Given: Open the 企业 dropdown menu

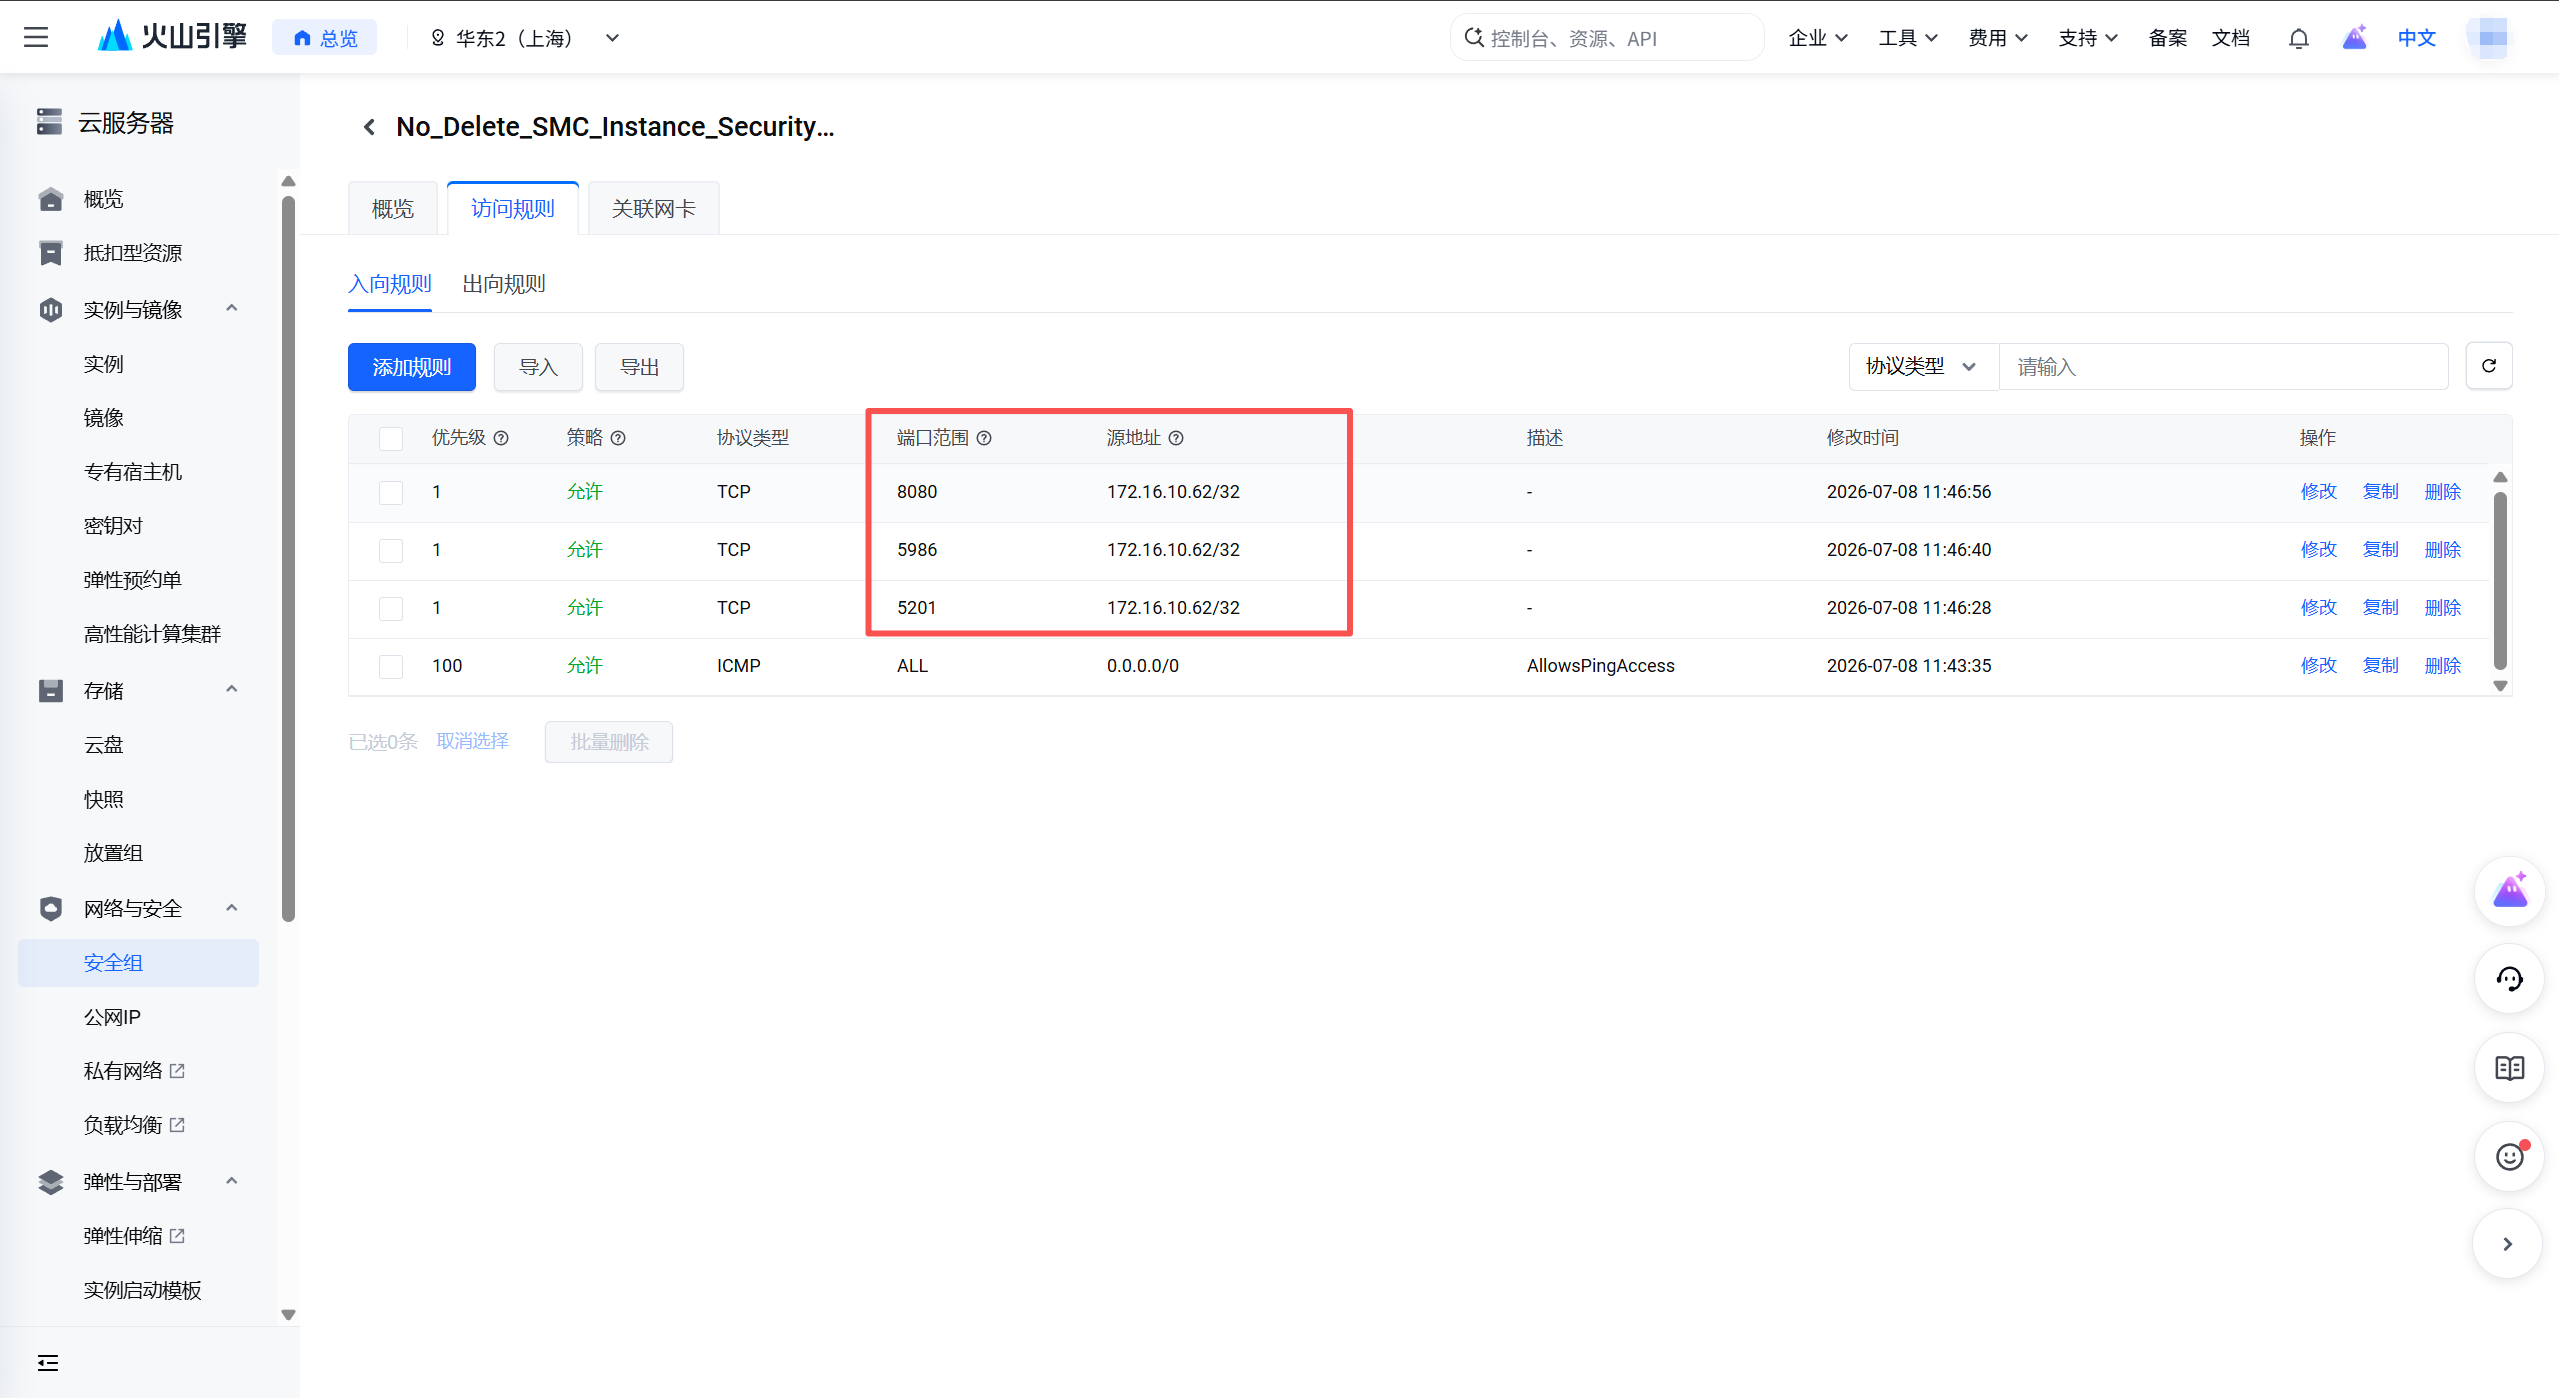Looking at the screenshot, I should [1817, 38].
